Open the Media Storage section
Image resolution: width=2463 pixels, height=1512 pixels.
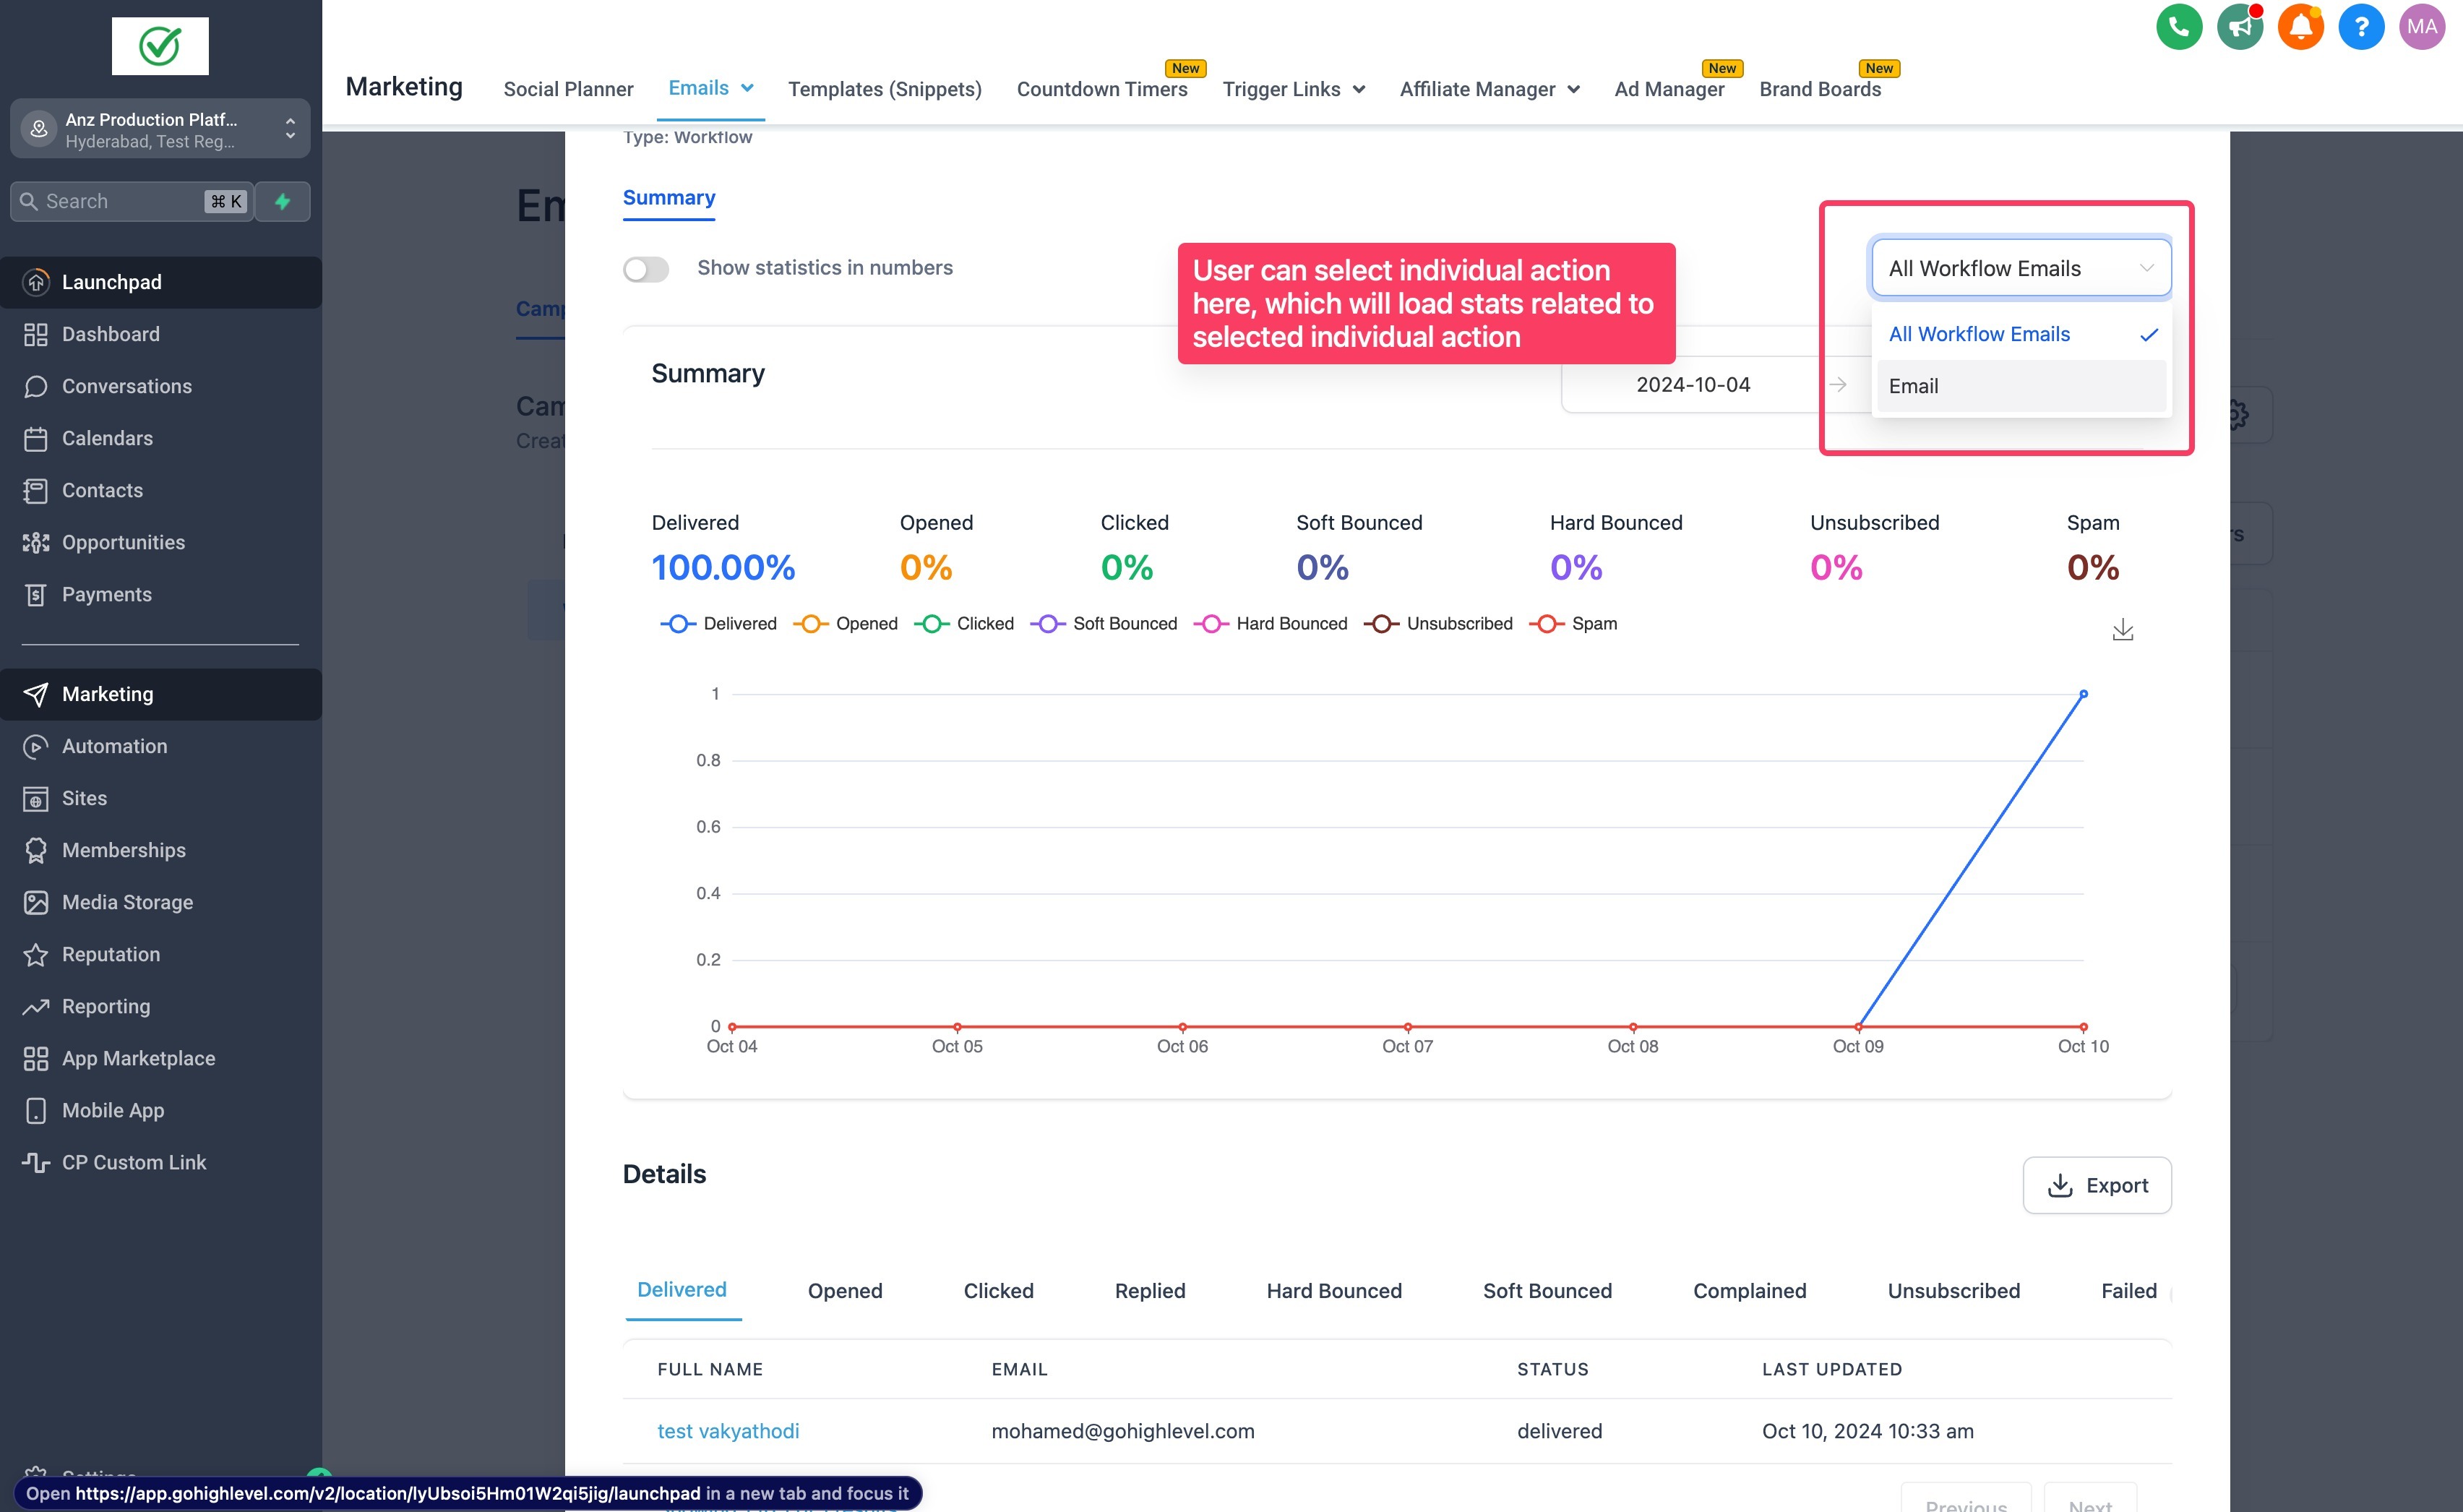128,901
